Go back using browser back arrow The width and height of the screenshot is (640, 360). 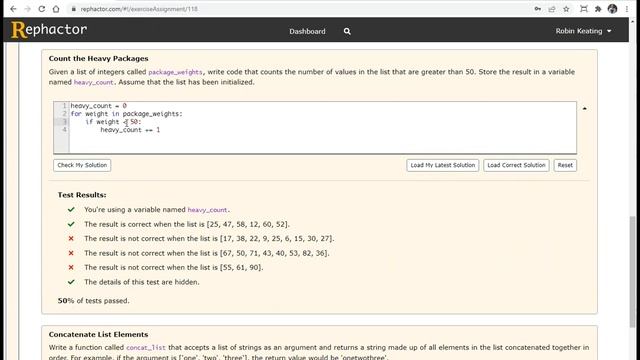[x=13, y=9]
